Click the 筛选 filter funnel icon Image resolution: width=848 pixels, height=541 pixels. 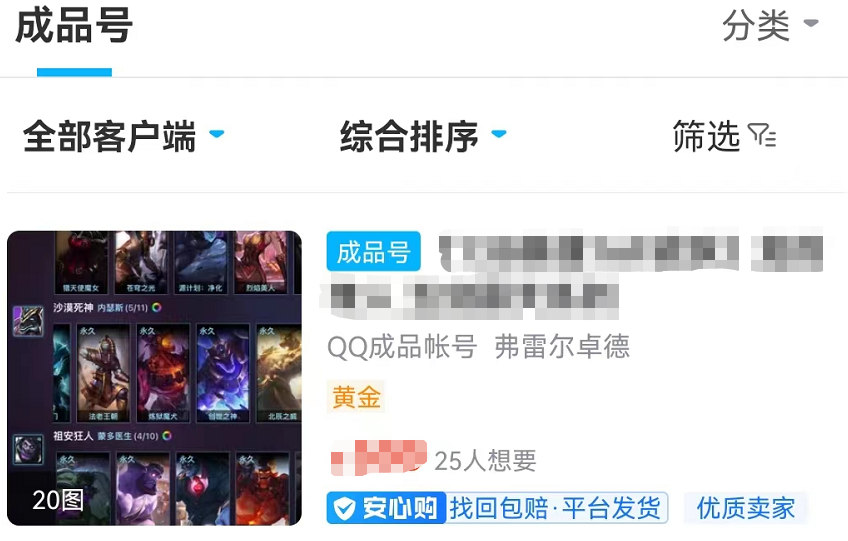point(762,135)
